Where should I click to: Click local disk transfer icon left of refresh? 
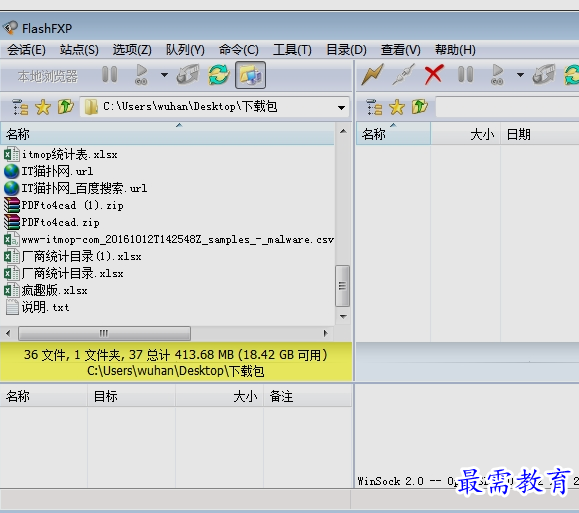[x=188, y=74]
